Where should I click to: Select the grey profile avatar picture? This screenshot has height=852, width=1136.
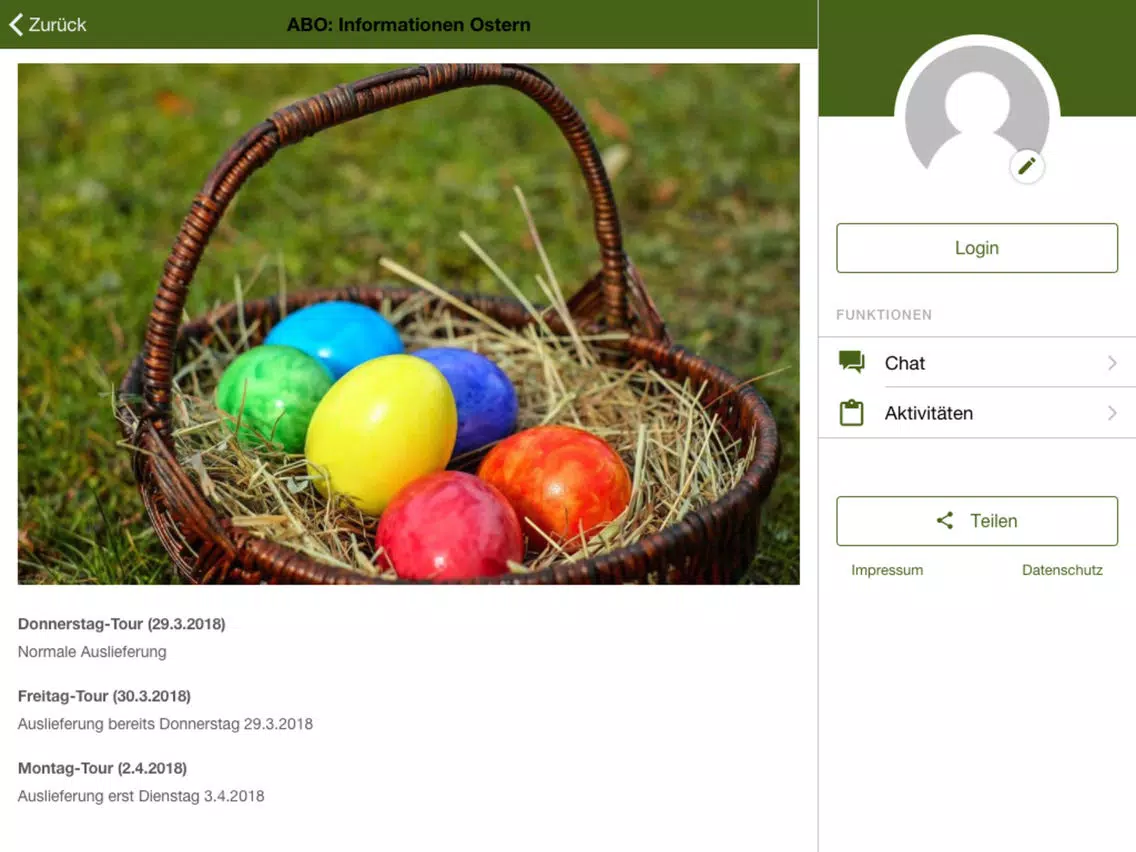977,109
